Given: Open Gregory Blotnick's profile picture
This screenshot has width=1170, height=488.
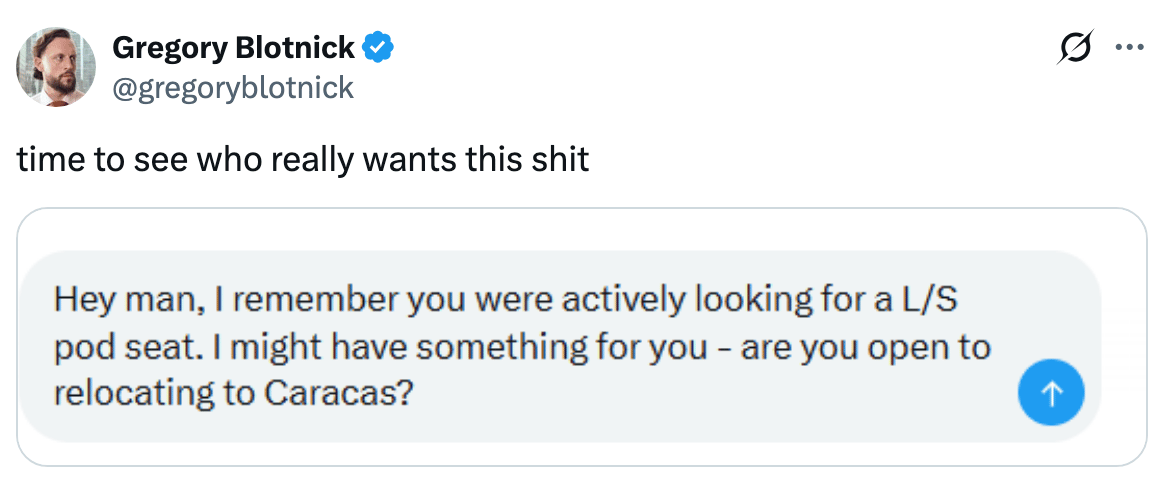Looking at the screenshot, I should (56, 67).
